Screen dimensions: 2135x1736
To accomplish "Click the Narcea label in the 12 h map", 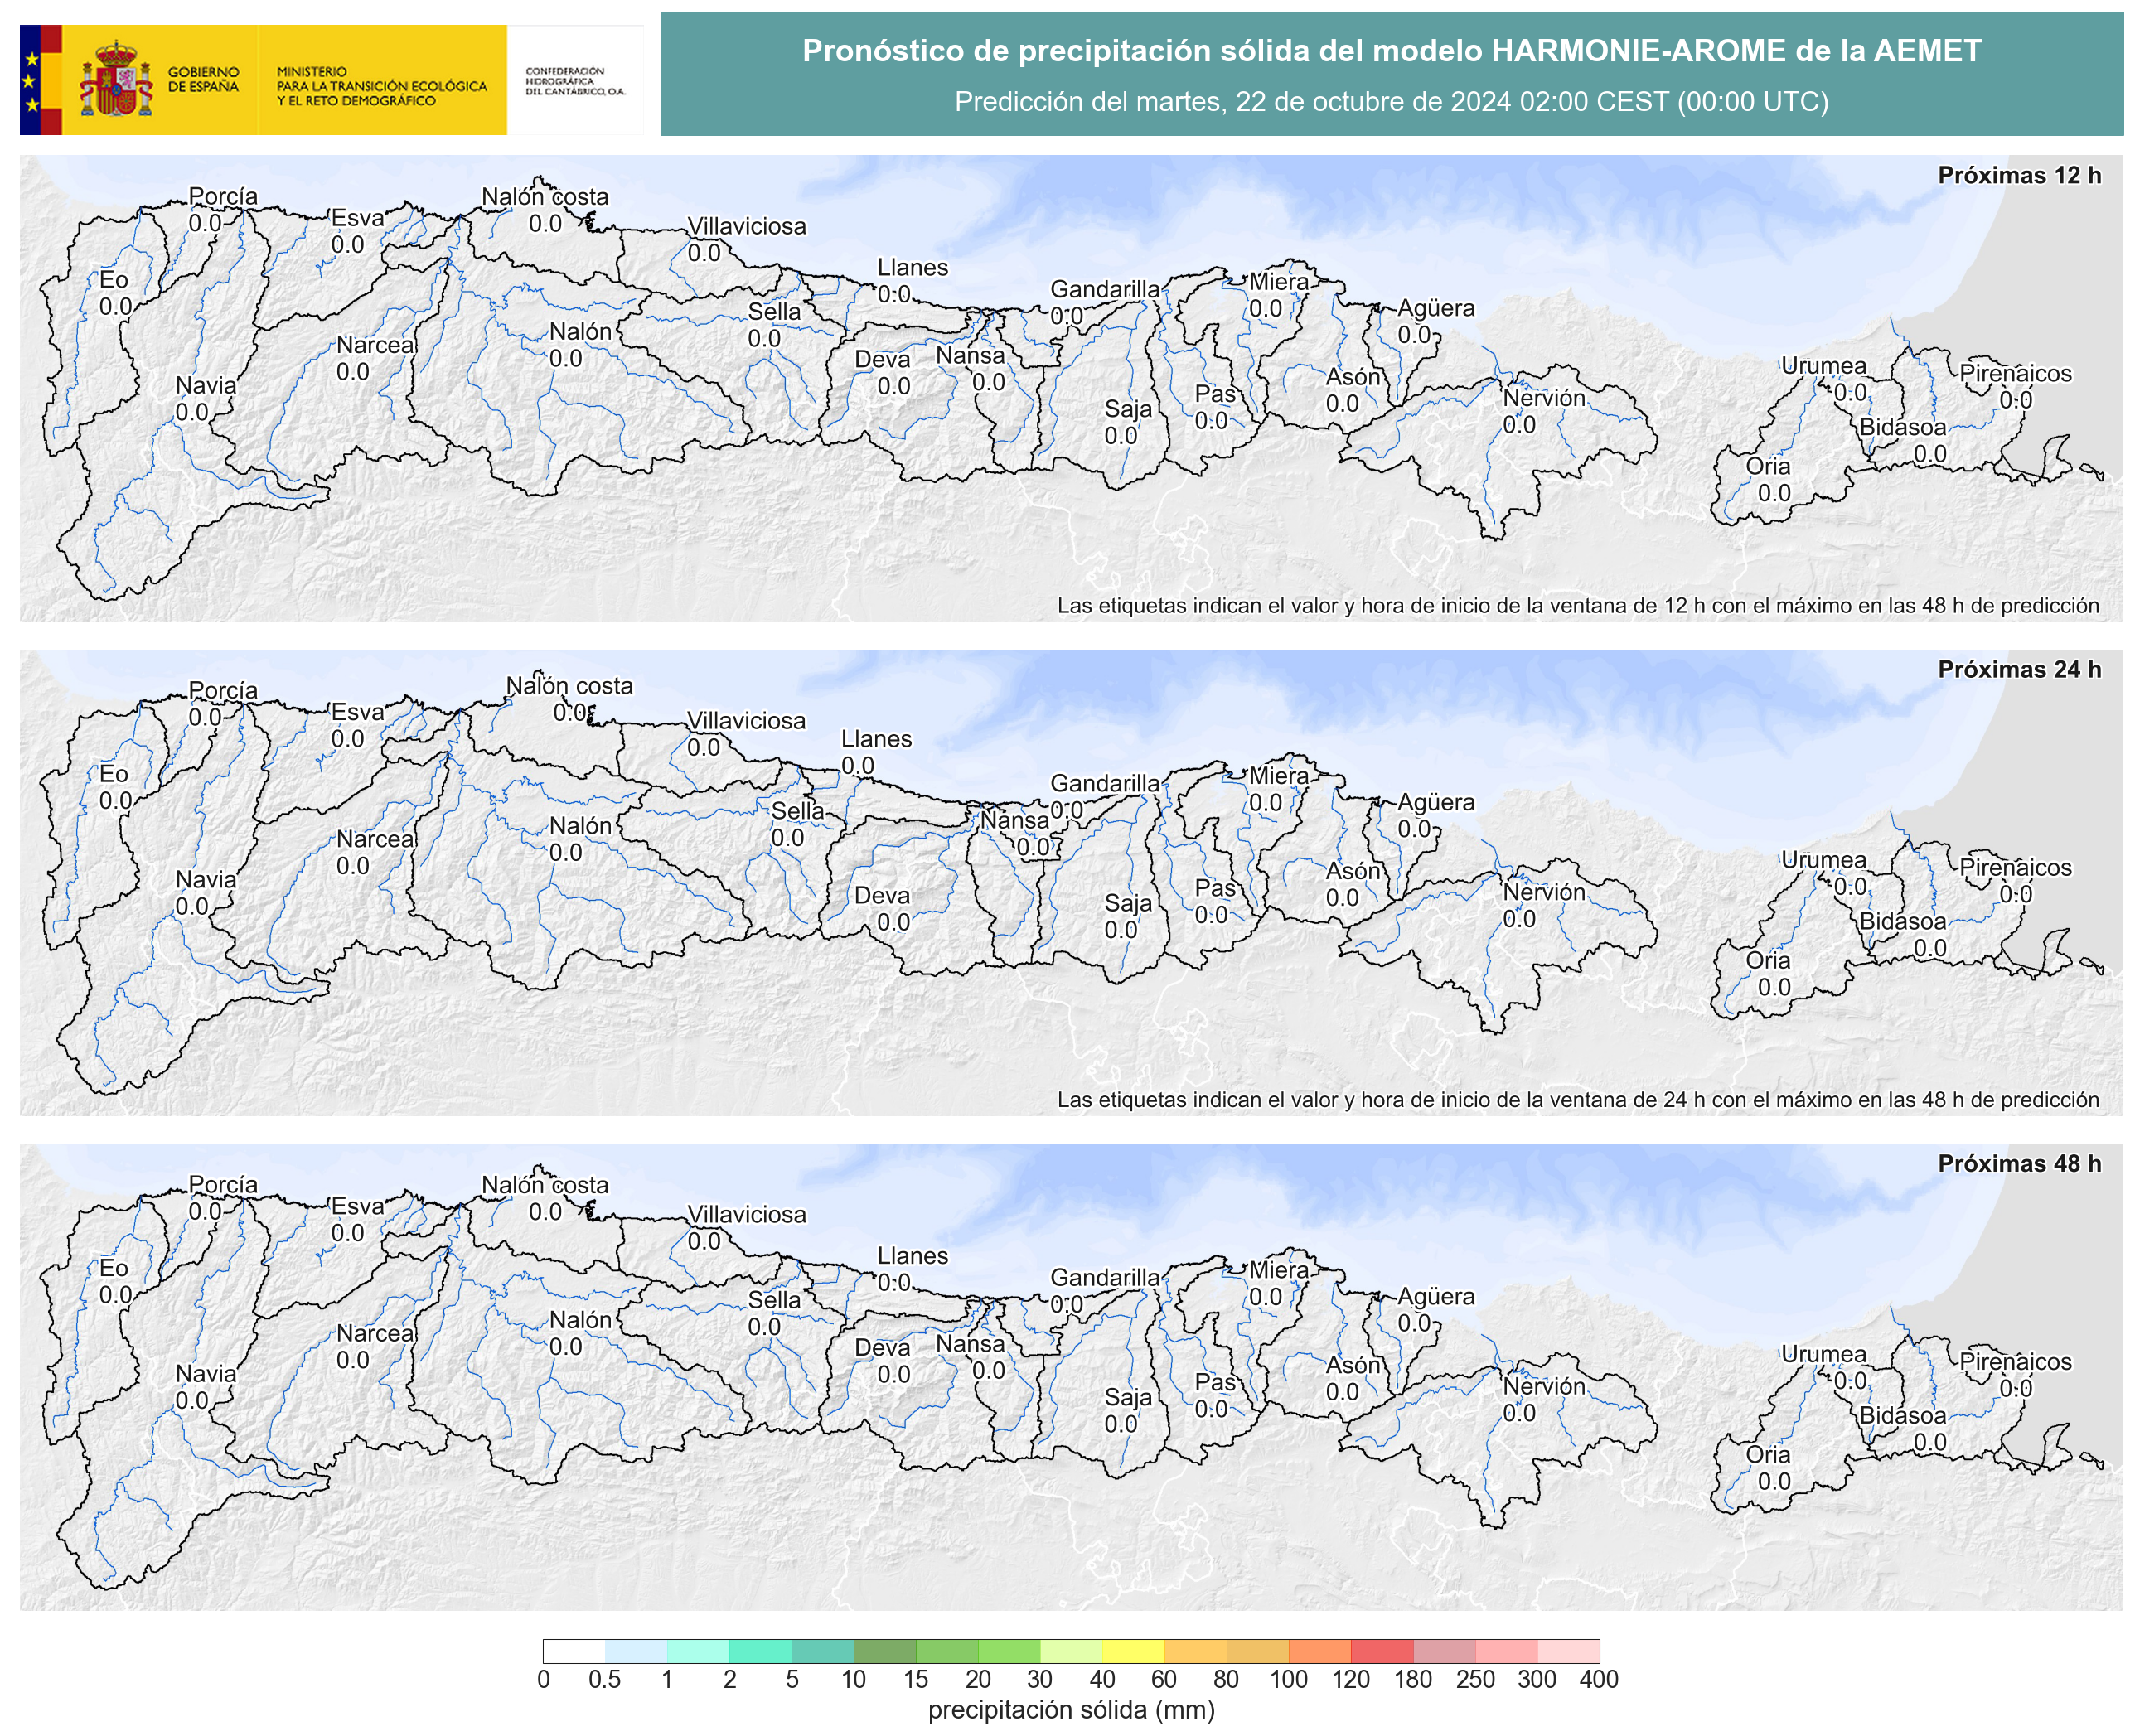I will coord(375,345).
